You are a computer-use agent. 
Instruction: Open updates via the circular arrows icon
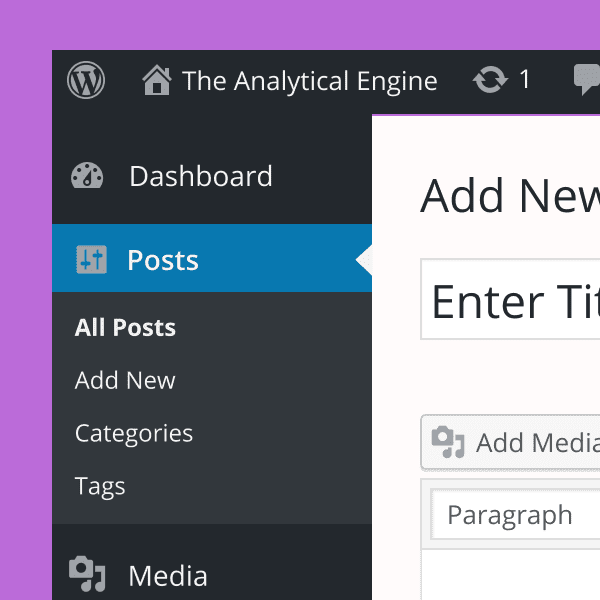(490, 80)
